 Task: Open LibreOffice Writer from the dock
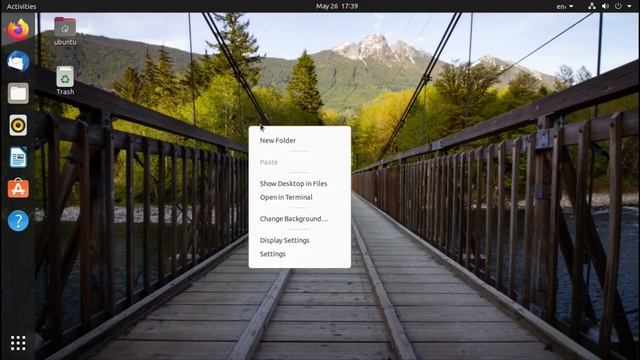[18, 157]
